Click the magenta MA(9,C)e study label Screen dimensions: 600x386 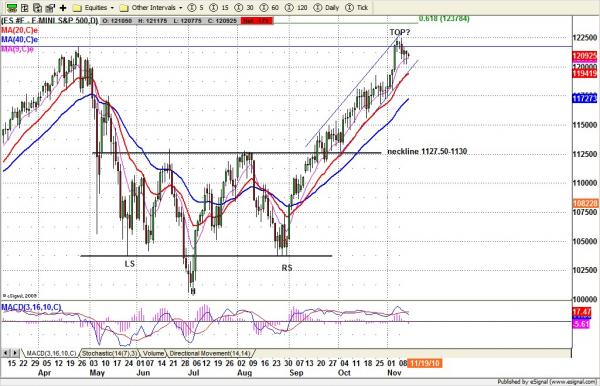click(x=17, y=49)
